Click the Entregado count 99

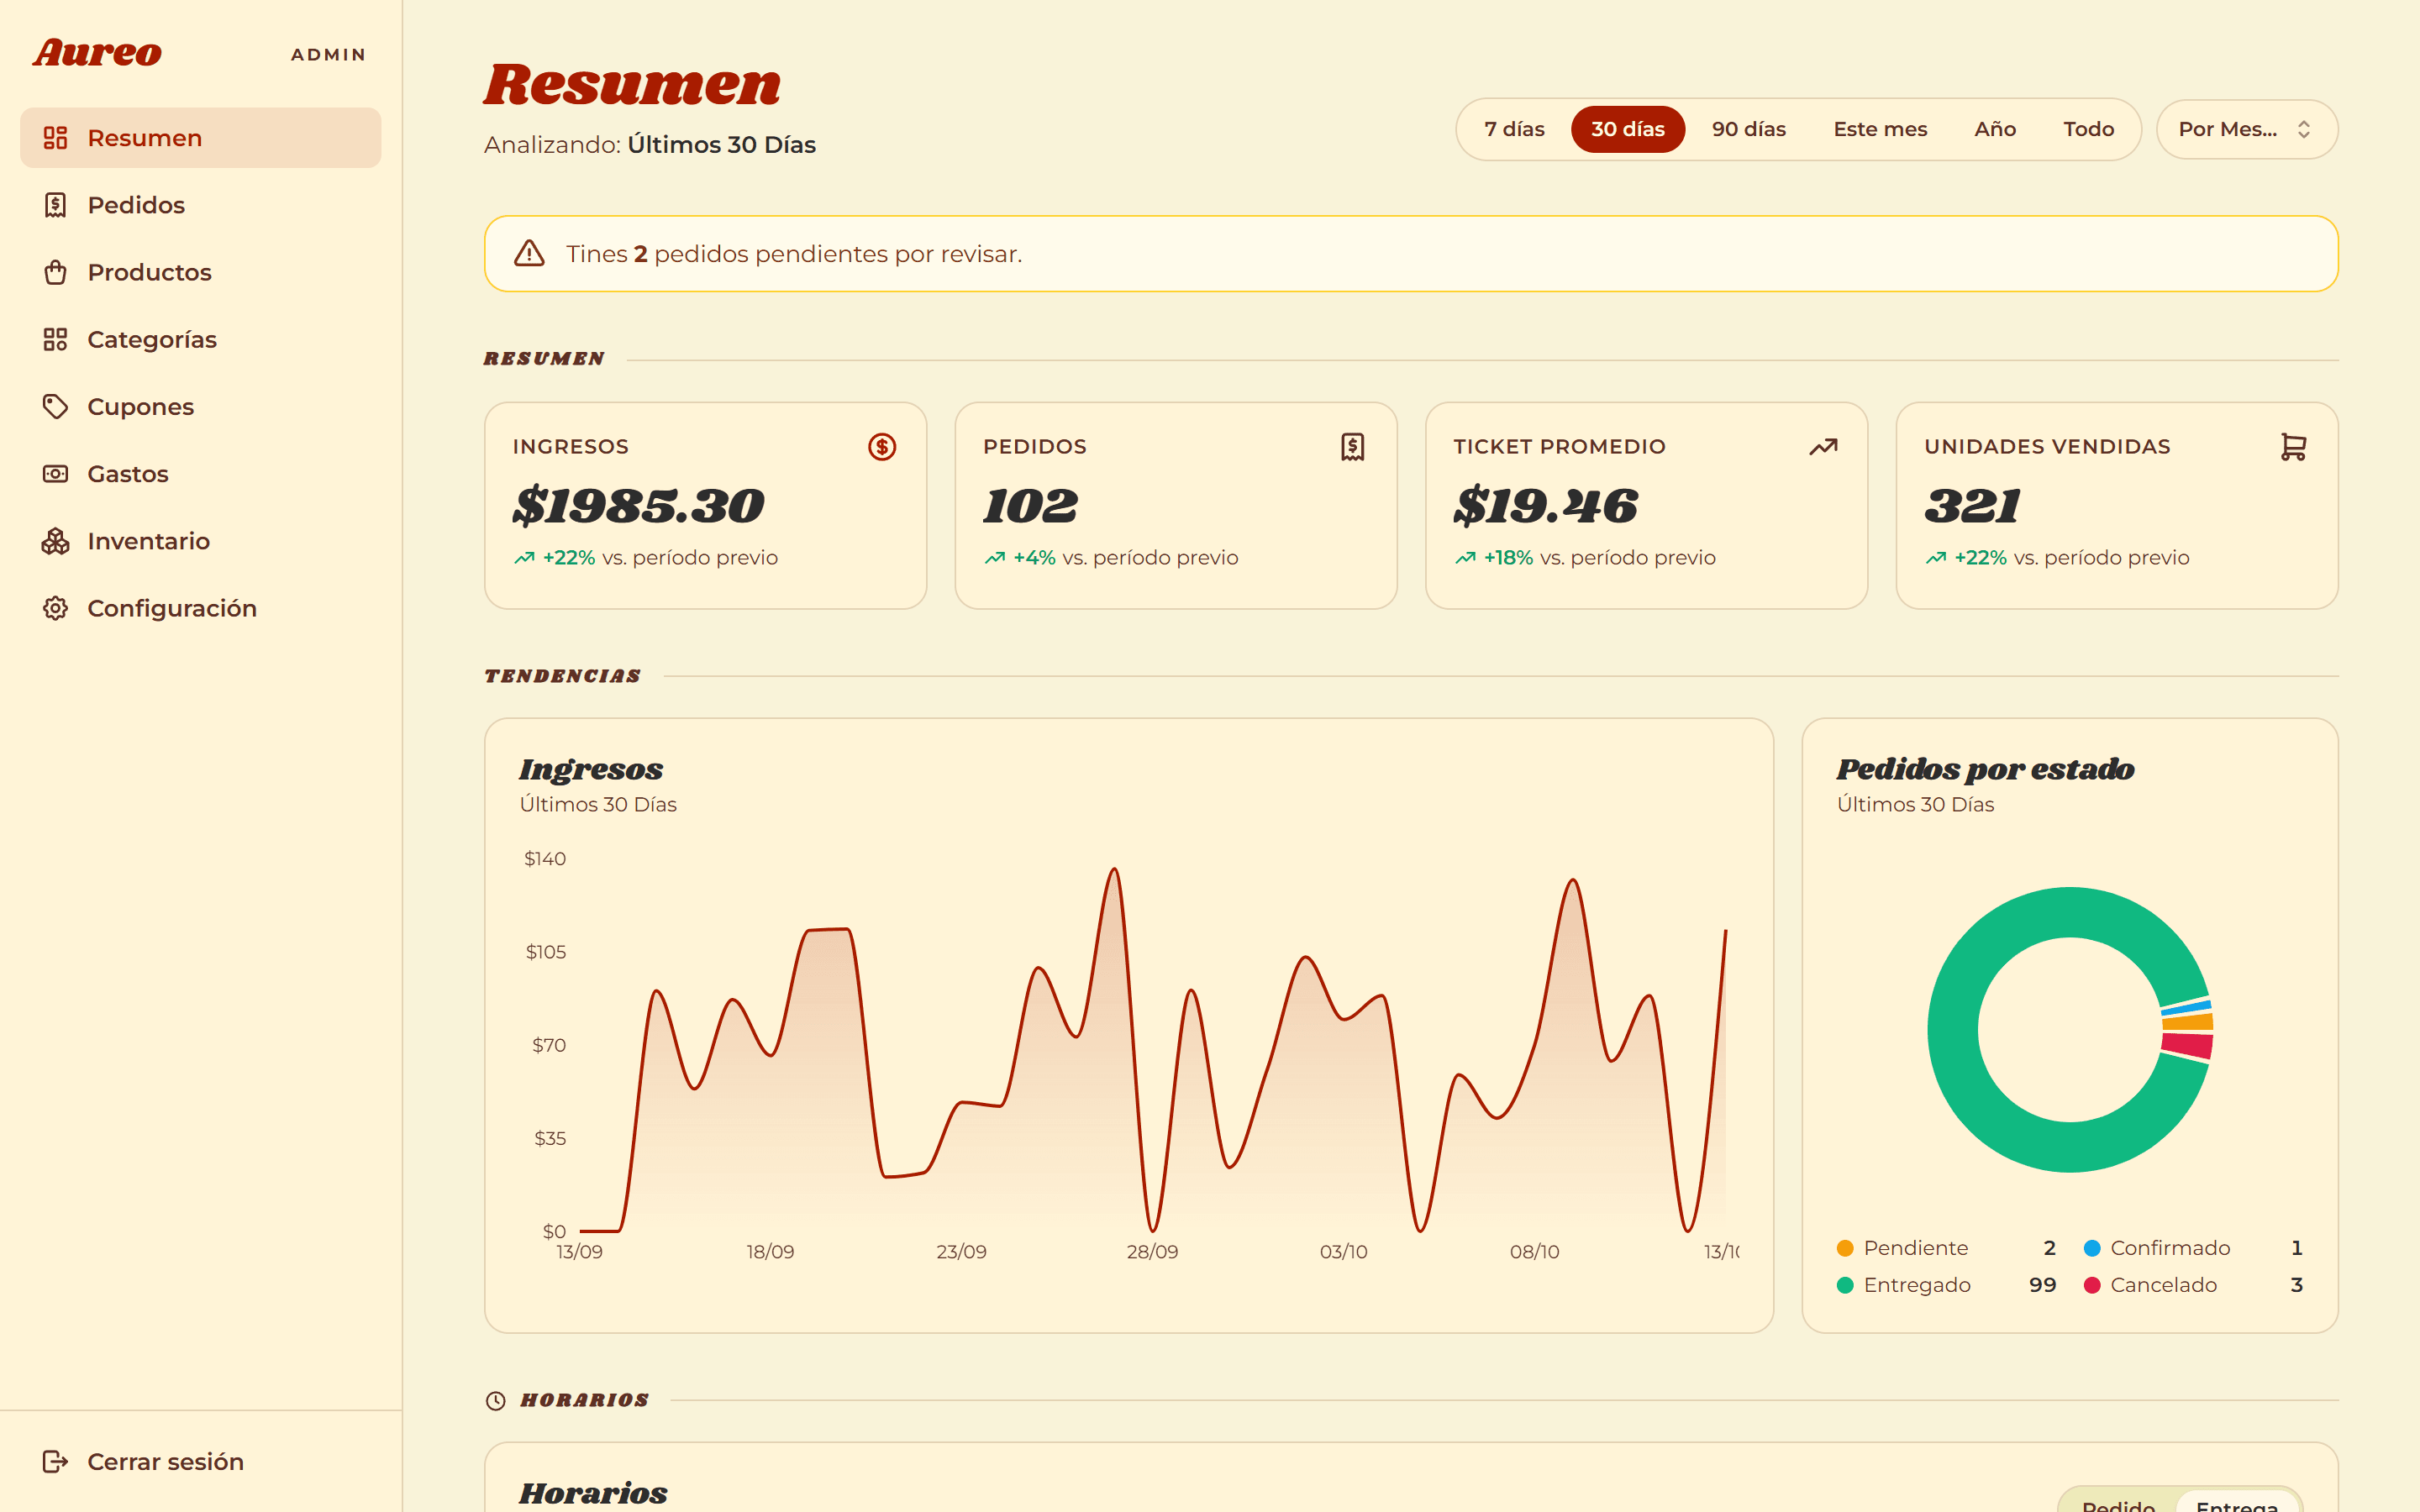tap(2042, 1285)
